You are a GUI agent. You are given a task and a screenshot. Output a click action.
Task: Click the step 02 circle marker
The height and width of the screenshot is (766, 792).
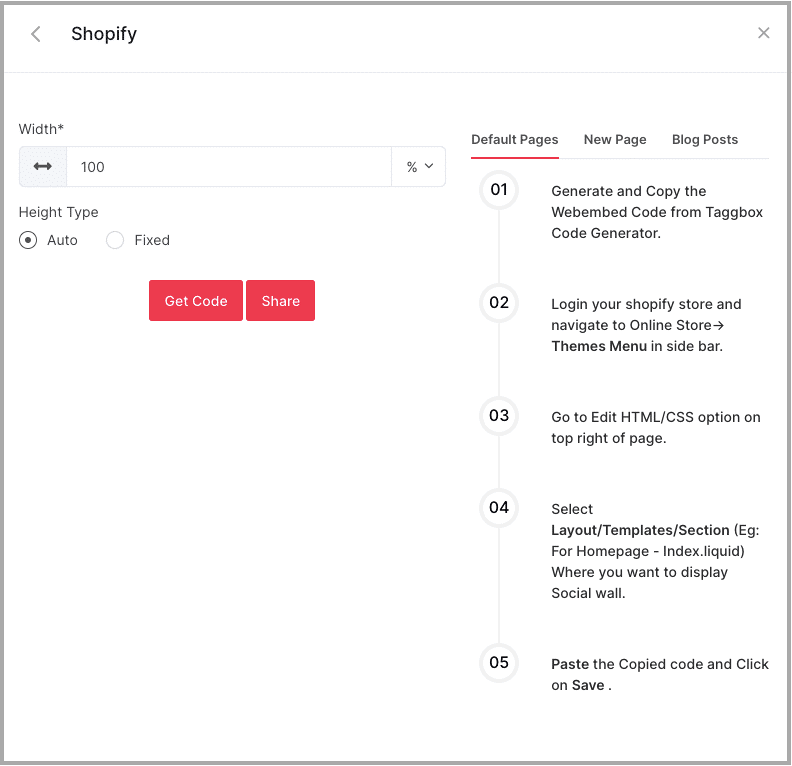pyautogui.click(x=499, y=303)
